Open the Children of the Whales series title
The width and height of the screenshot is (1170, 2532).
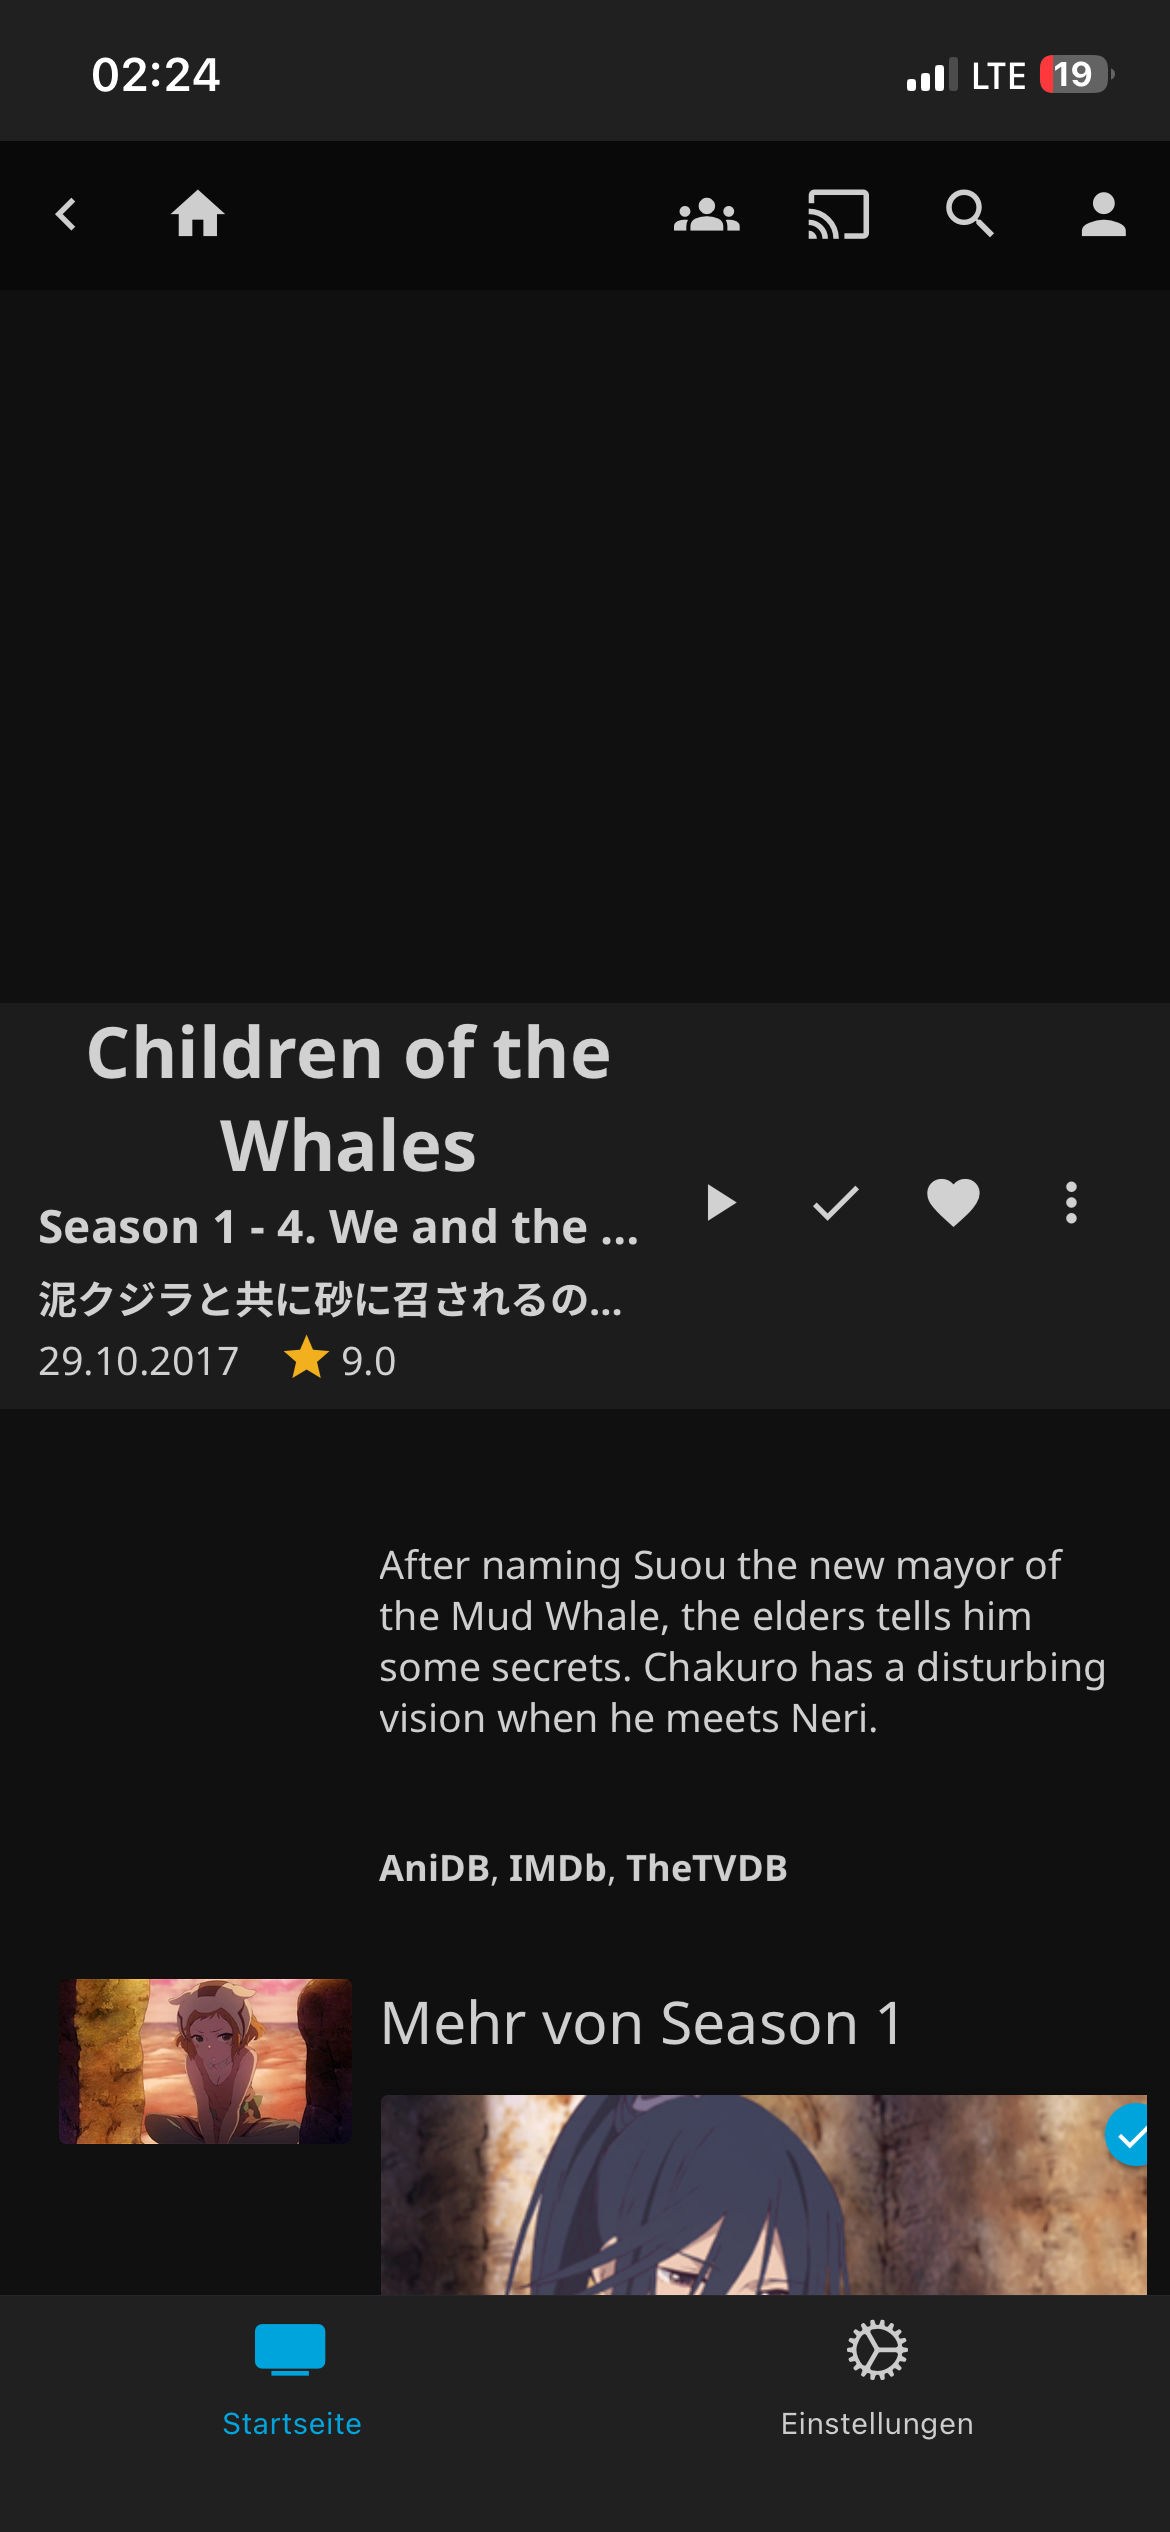coord(348,1098)
